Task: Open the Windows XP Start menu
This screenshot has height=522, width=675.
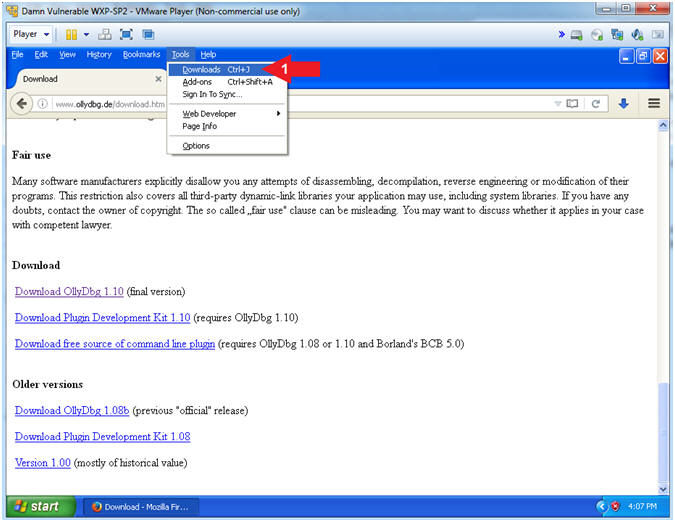Action: (41, 507)
